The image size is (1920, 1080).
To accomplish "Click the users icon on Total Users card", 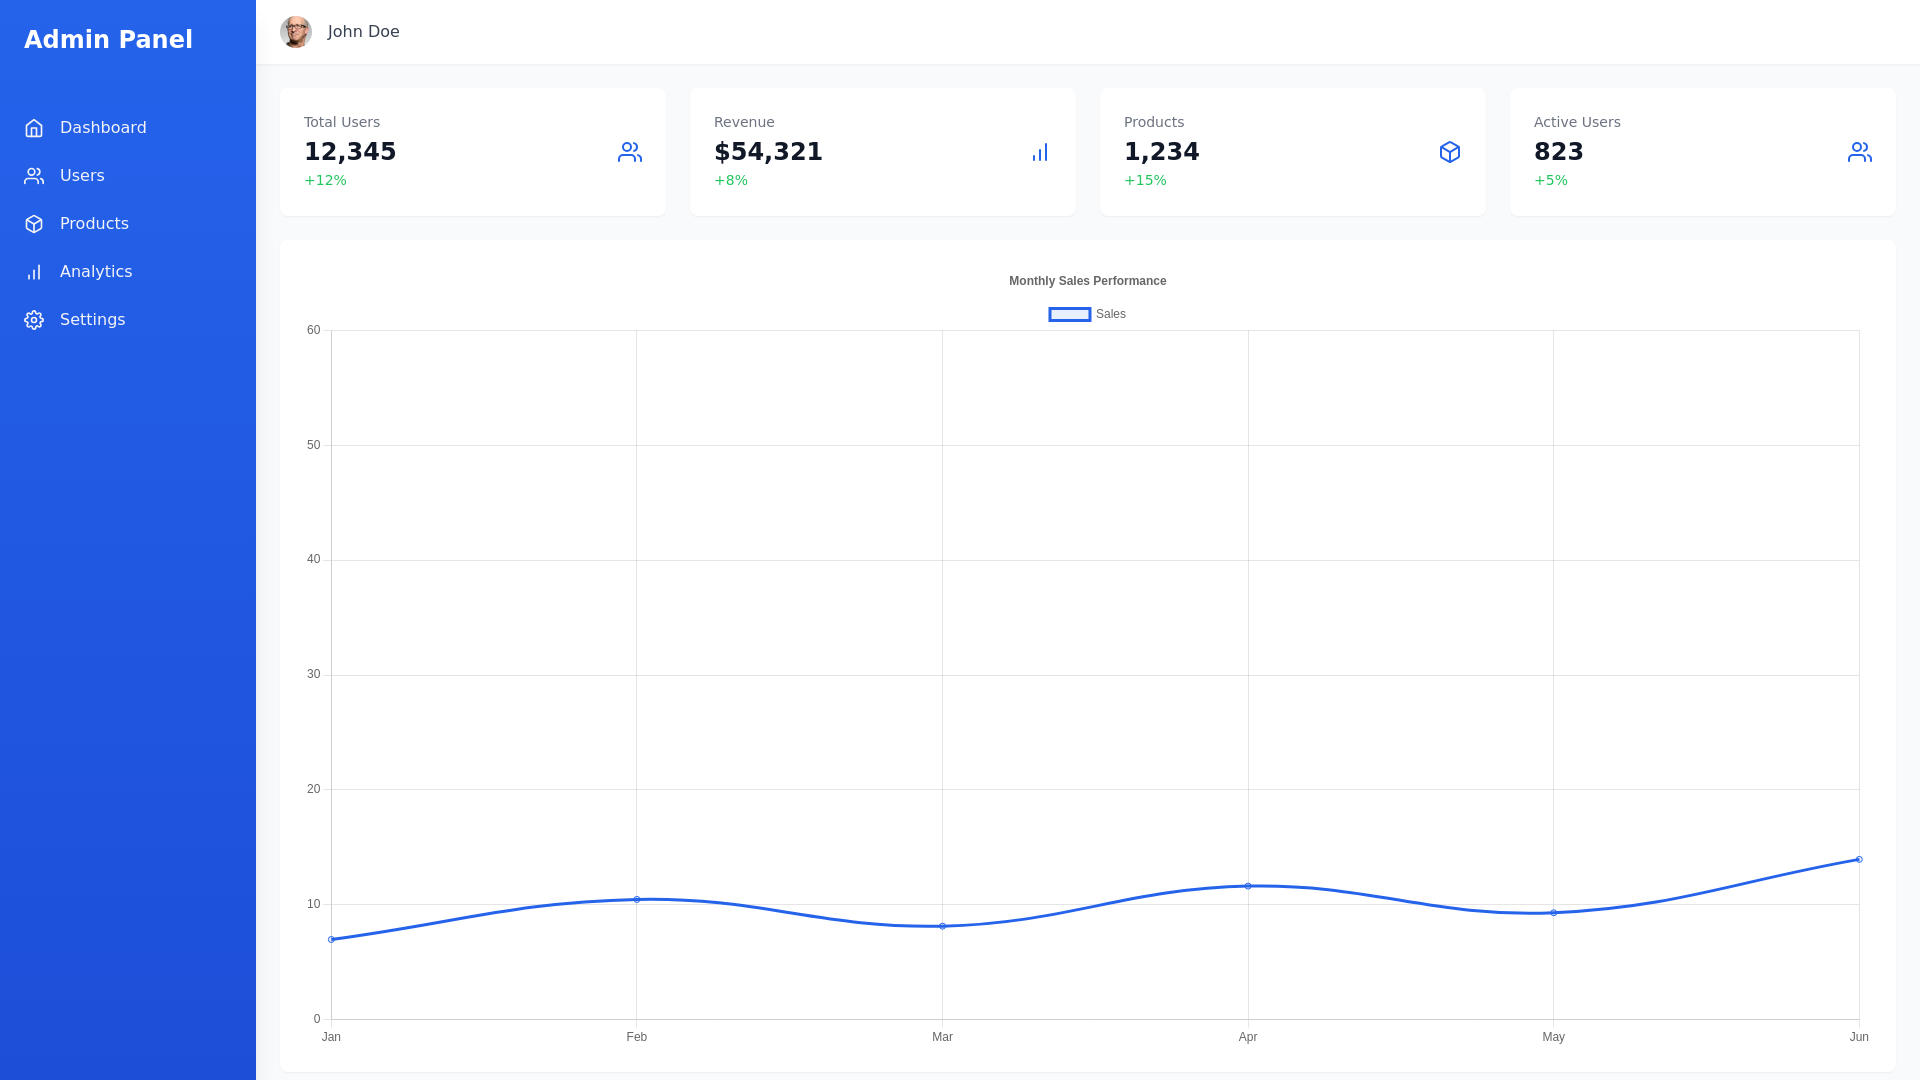I will 630,152.
